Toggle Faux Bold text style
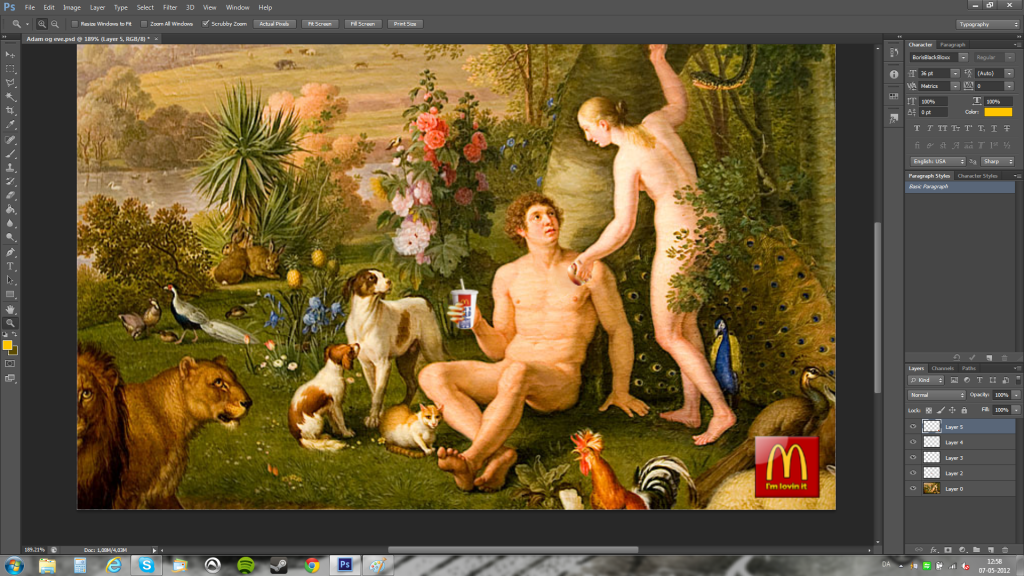The width and height of the screenshot is (1024, 576). point(917,129)
